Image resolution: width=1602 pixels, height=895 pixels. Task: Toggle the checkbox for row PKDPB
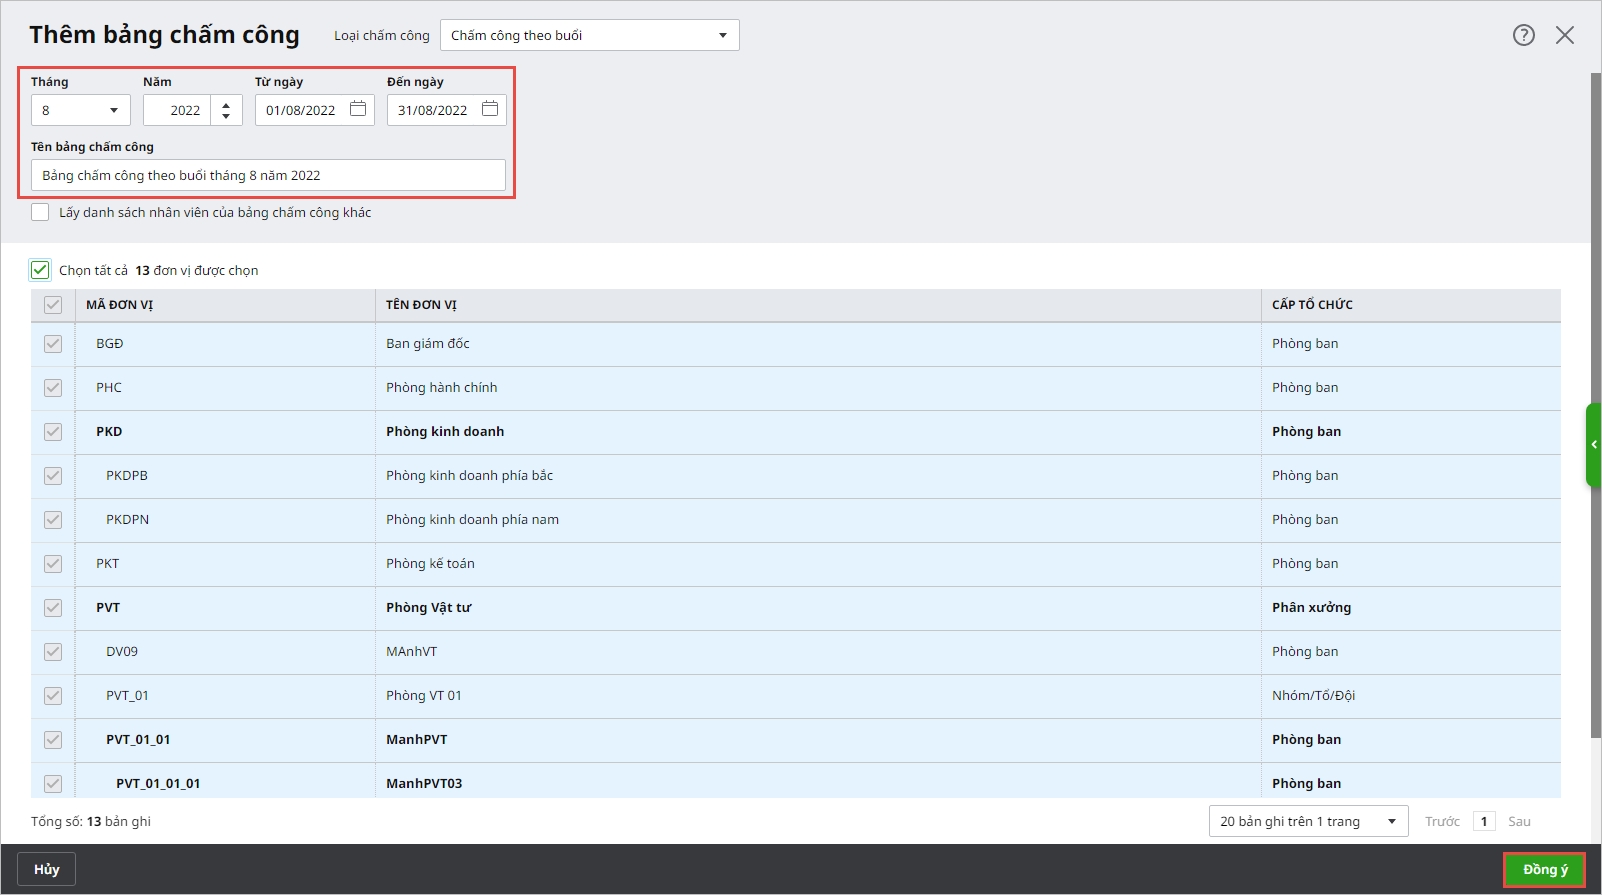click(x=53, y=476)
